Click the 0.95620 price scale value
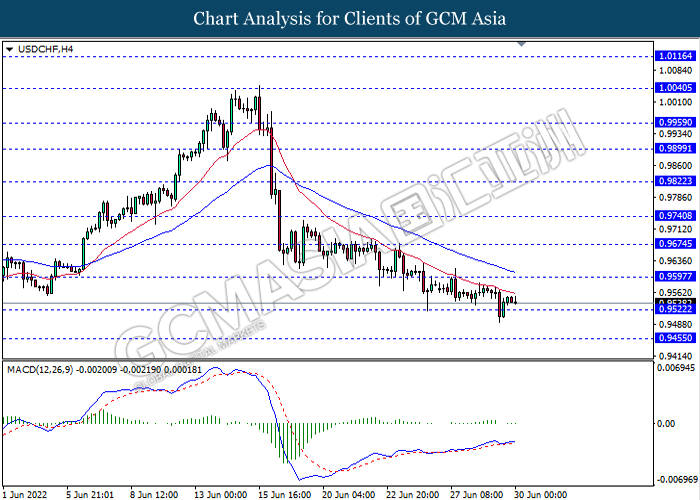Image resolution: width=700 pixels, height=500 pixels. coord(675,292)
